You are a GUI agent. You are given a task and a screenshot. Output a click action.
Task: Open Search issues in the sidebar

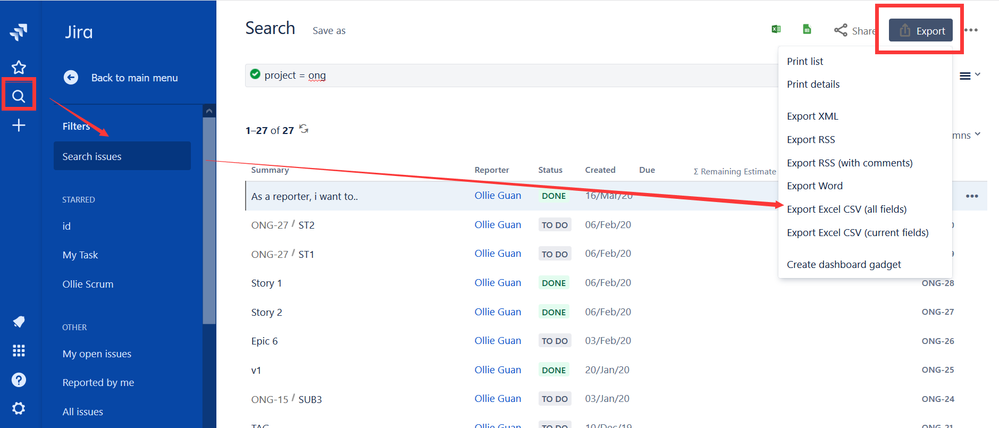(x=122, y=156)
